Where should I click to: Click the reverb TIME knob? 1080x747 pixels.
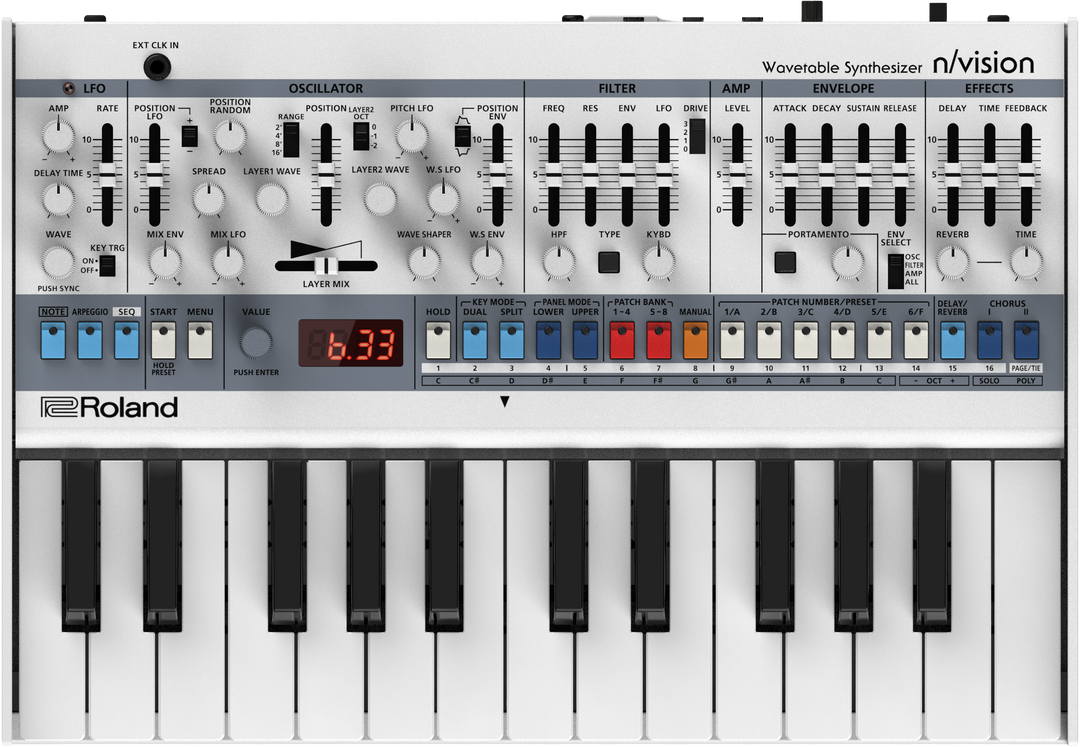pos(1026,262)
